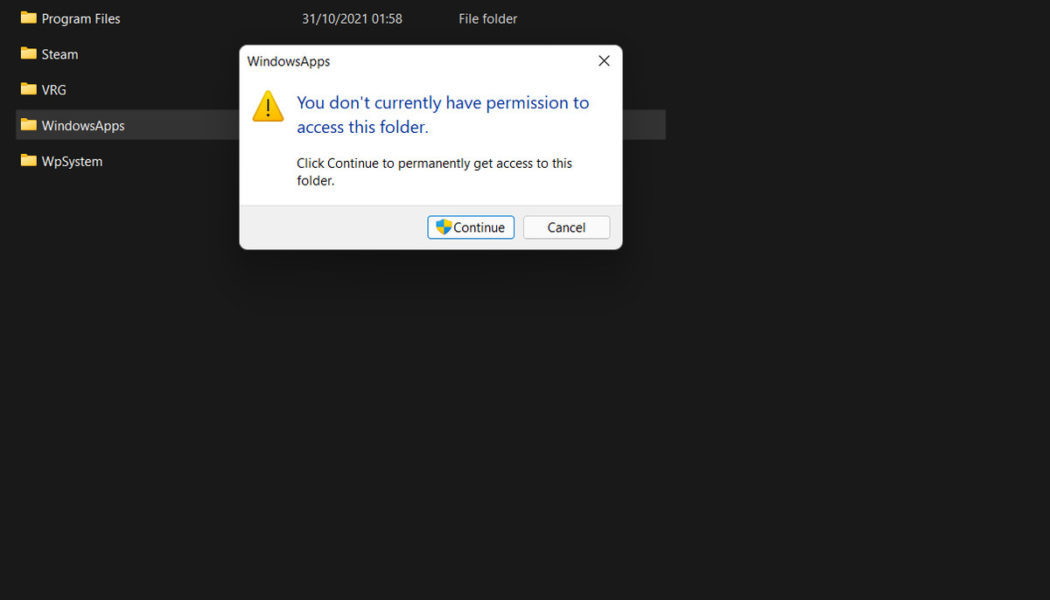Click the 31/10/2021 01:58 modified date
1050x600 pixels.
(352, 19)
